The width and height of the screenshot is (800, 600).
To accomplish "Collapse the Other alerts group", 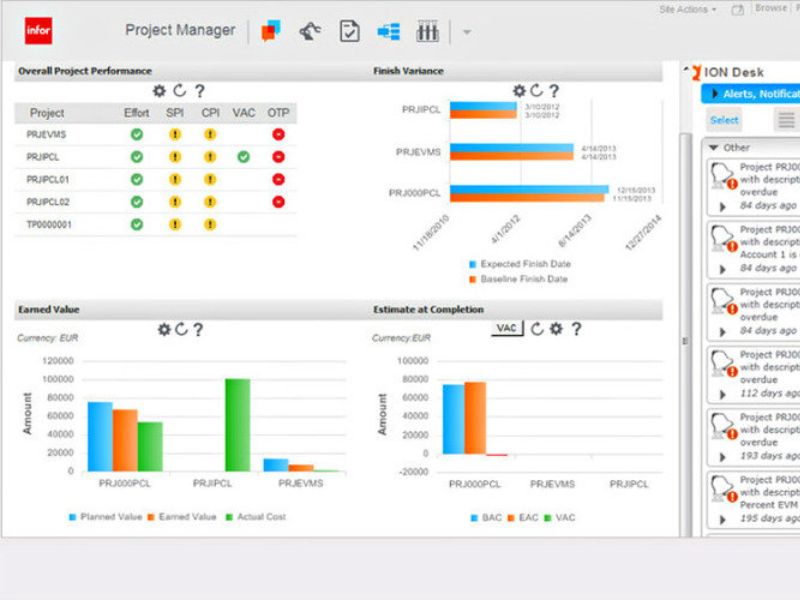I will pos(713,148).
